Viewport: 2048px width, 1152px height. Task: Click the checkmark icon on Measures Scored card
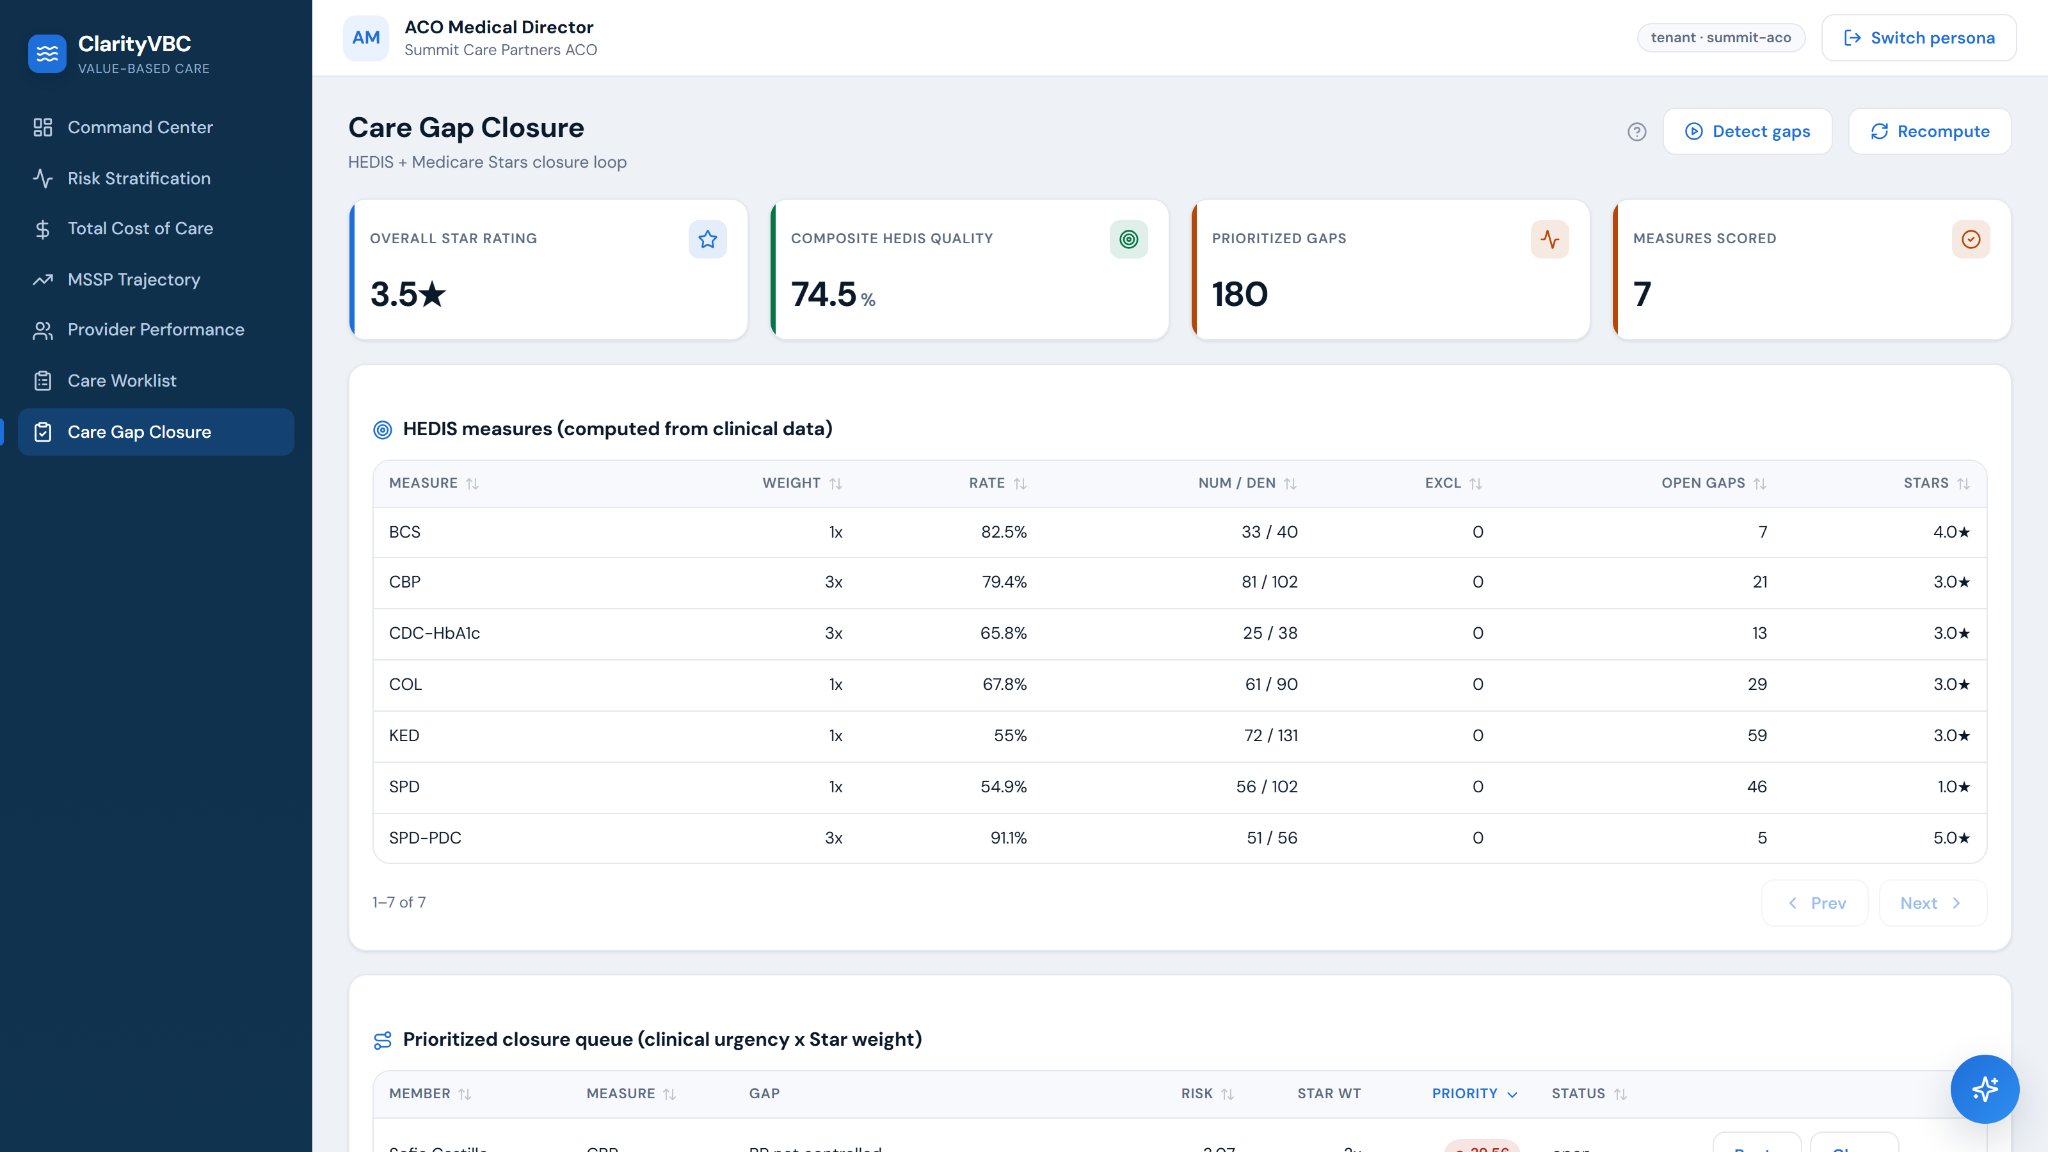coord(1971,239)
